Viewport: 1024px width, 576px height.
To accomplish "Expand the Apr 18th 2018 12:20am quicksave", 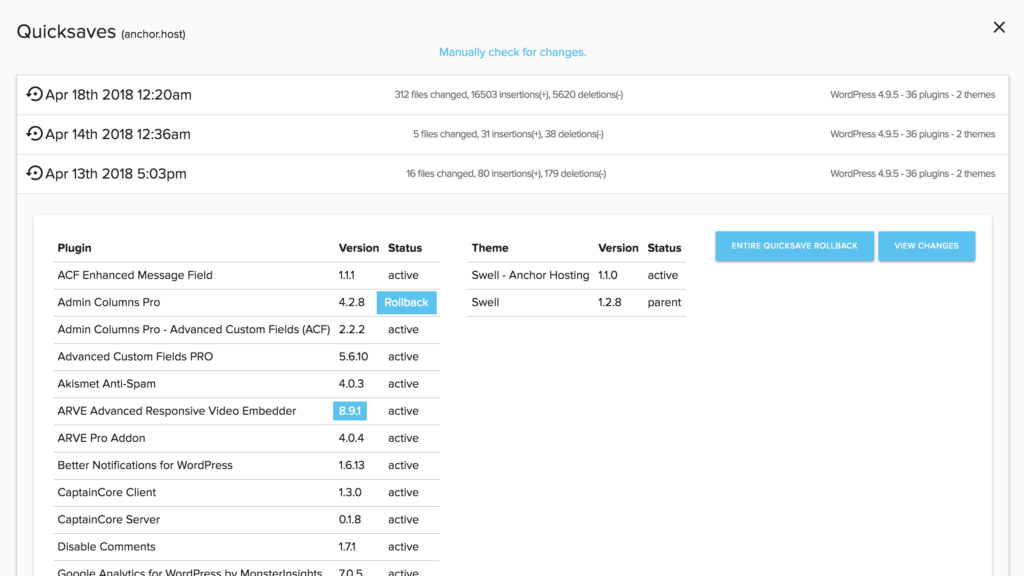I will tap(118, 95).
